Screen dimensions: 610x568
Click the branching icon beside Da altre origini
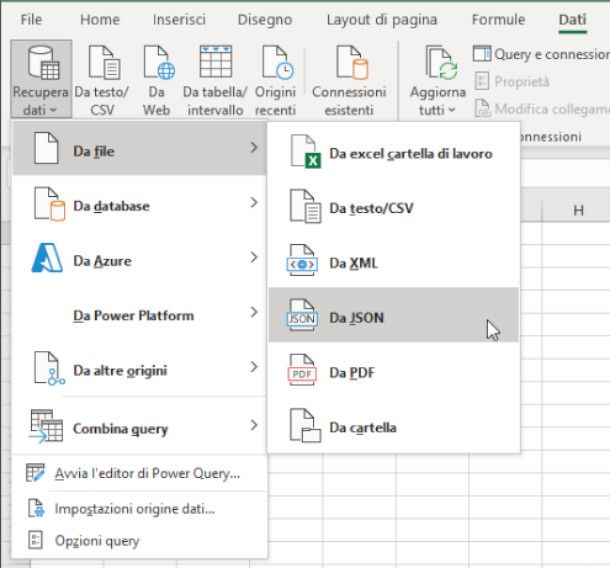[49, 368]
